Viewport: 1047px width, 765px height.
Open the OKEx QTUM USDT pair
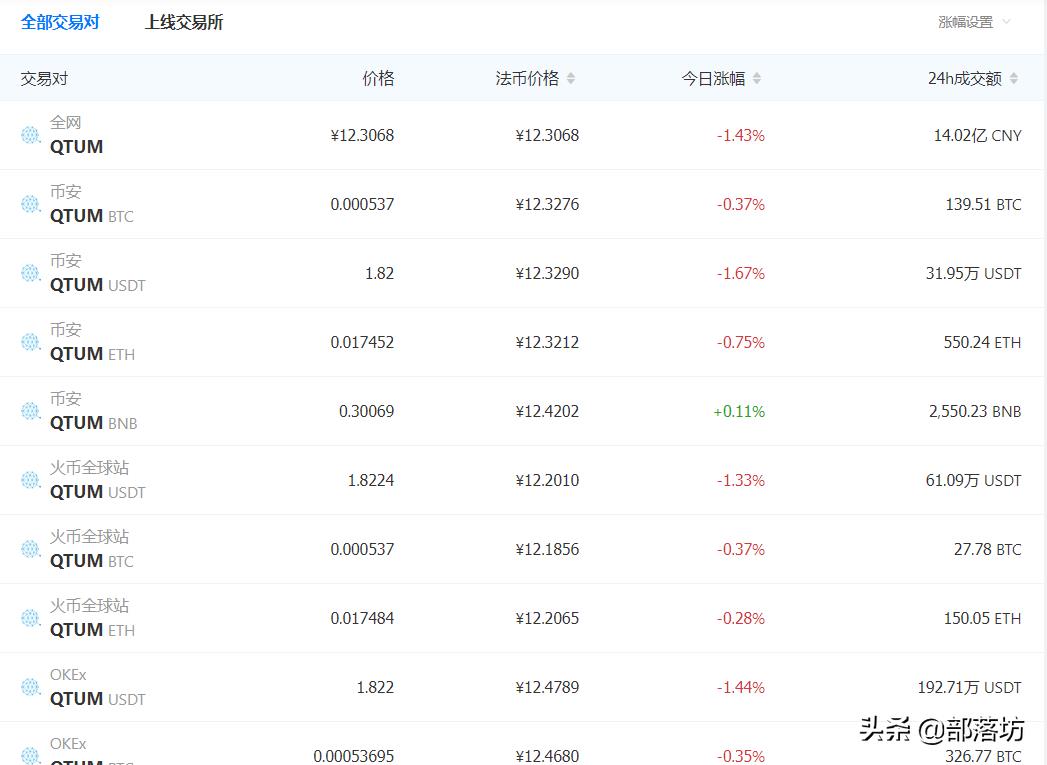tap(97, 687)
